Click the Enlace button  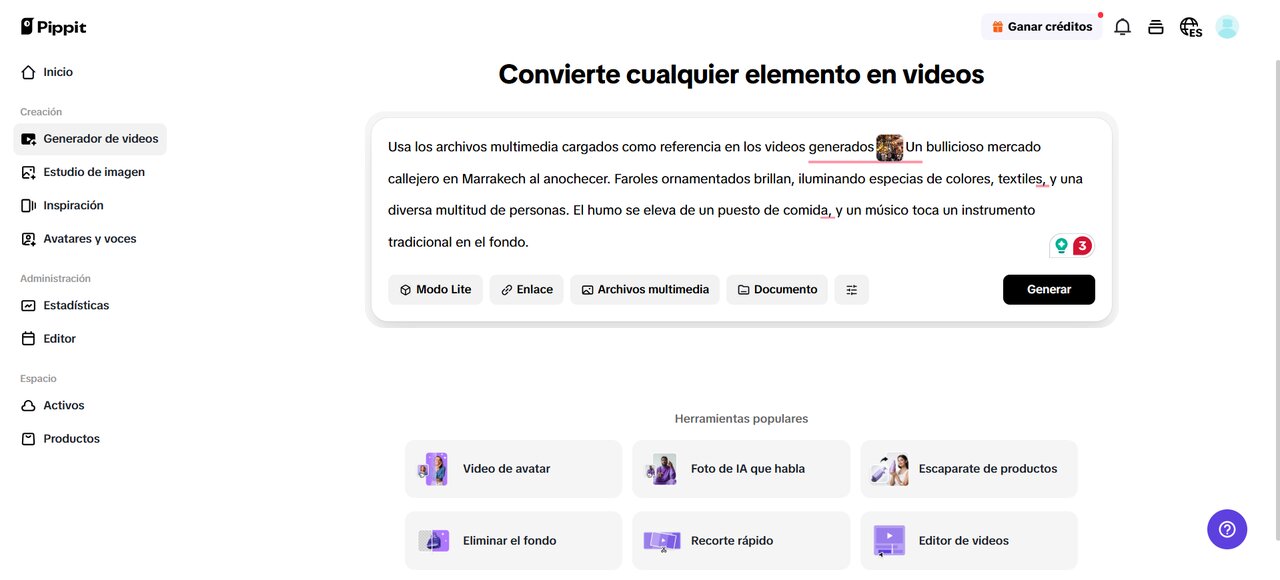click(x=527, y=290)
